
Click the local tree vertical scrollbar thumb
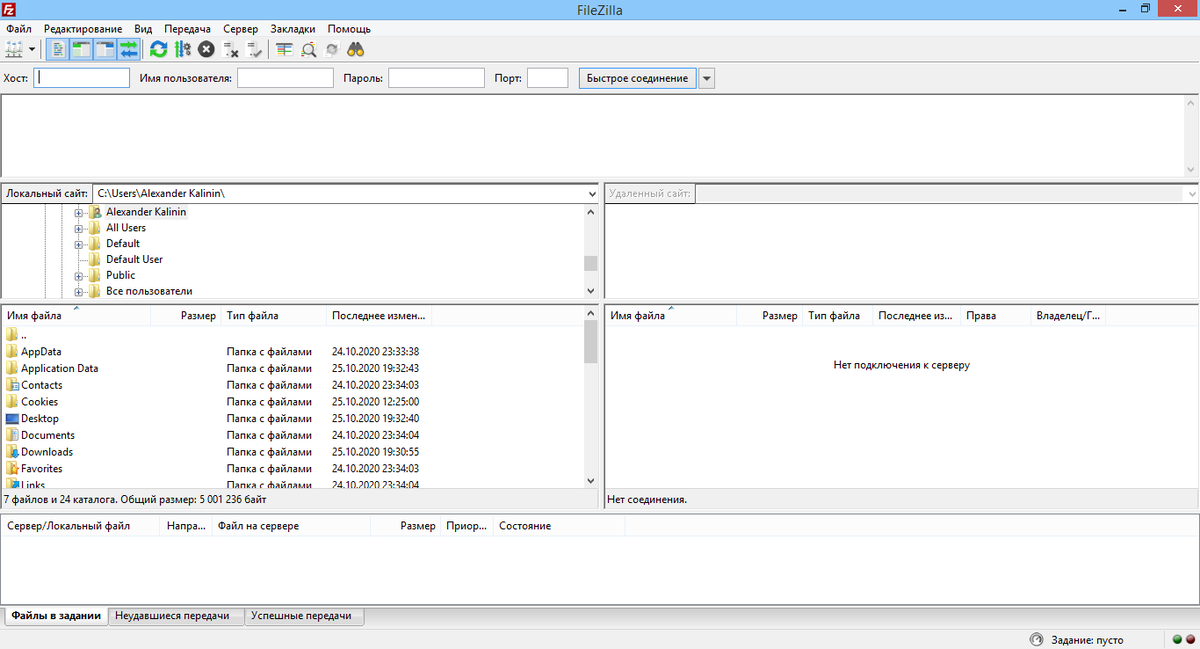coord(590,264)
